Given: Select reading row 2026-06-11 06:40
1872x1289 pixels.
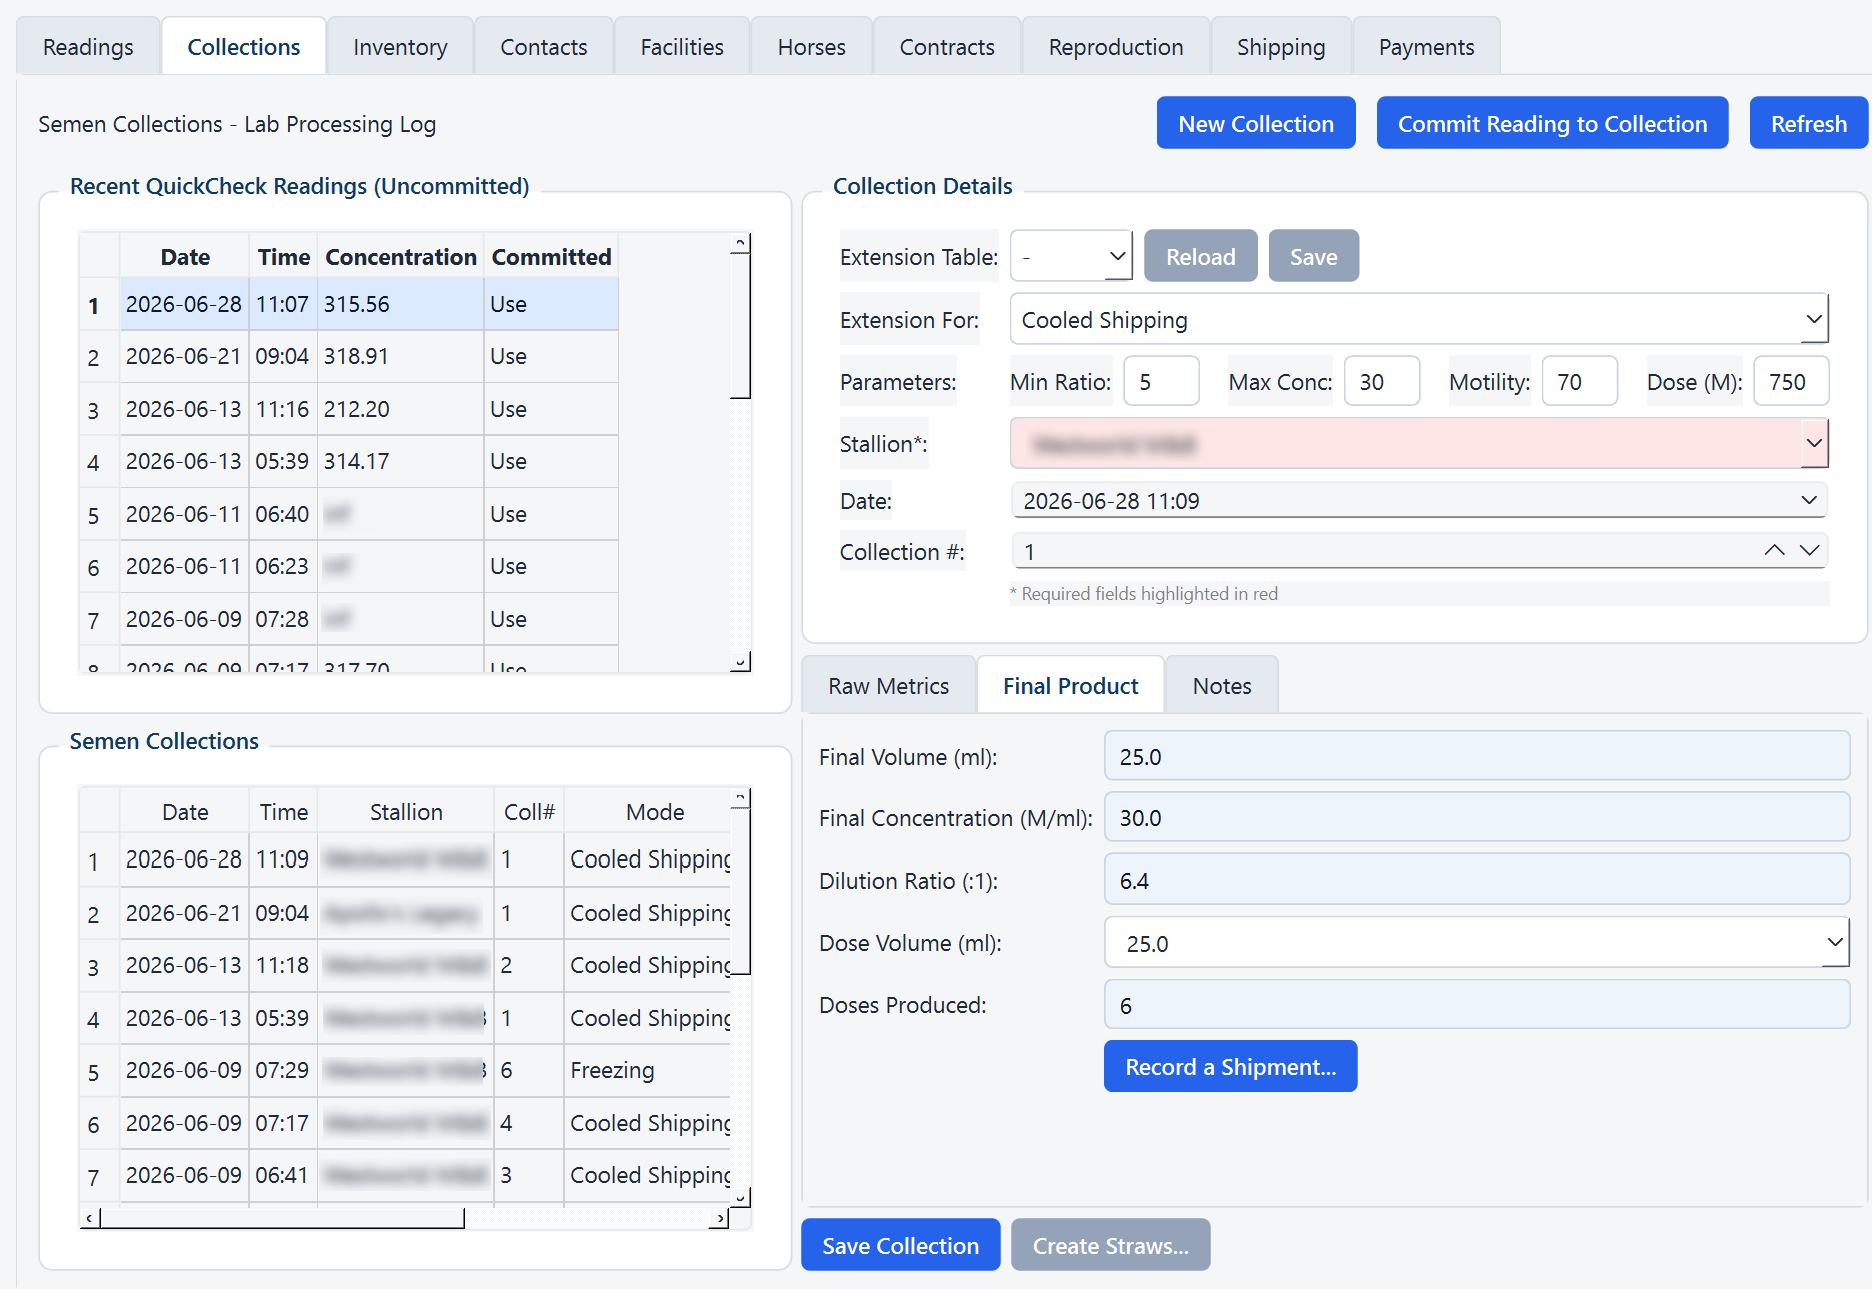Looking at the screenshot, I should pyautogui.click(x=349, y=514).
